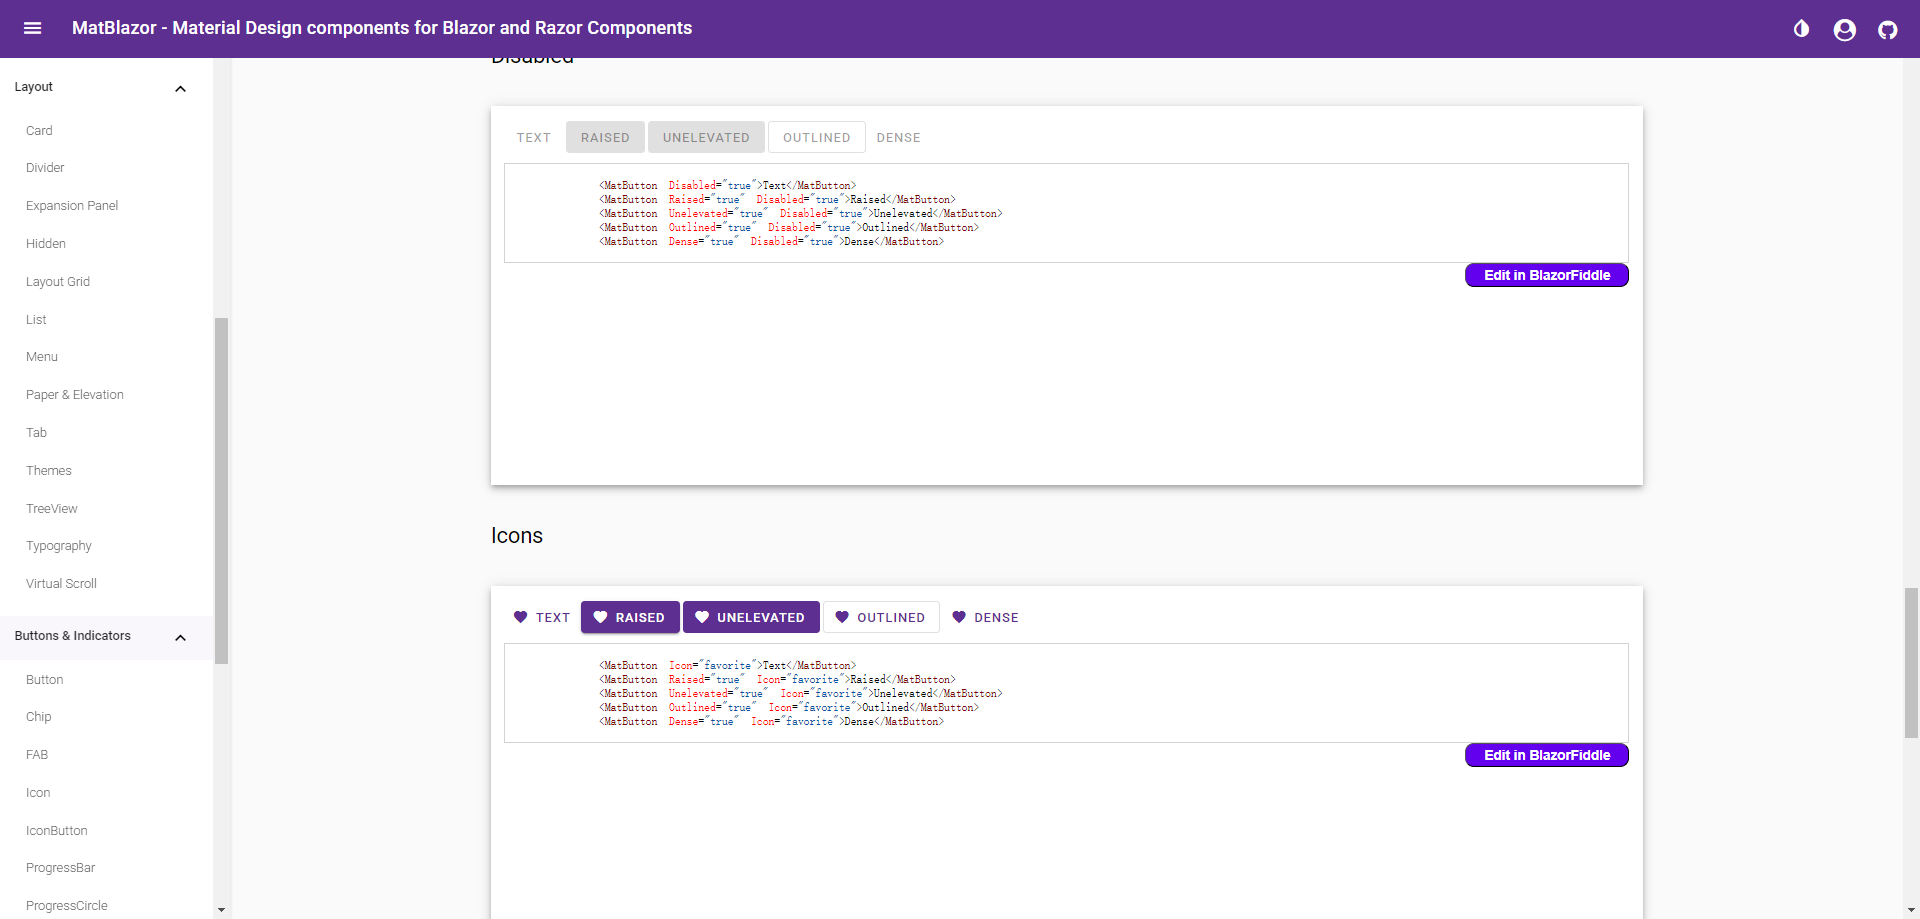Open the Themes sidebar item
The height and width of the screenshot is (919, 1920).
coord(49,471)
